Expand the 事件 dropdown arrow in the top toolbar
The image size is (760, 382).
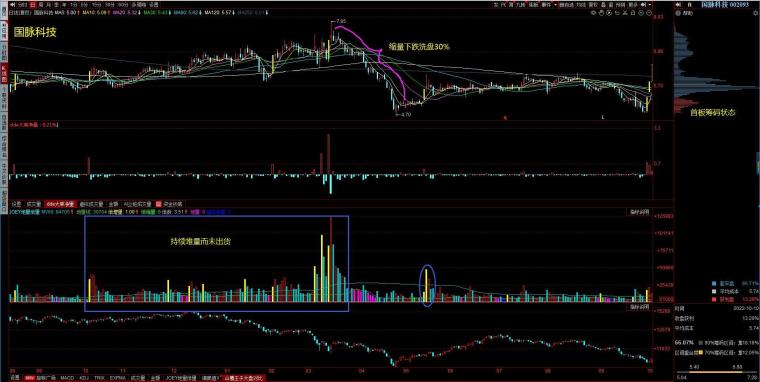(x=555, y=5)
